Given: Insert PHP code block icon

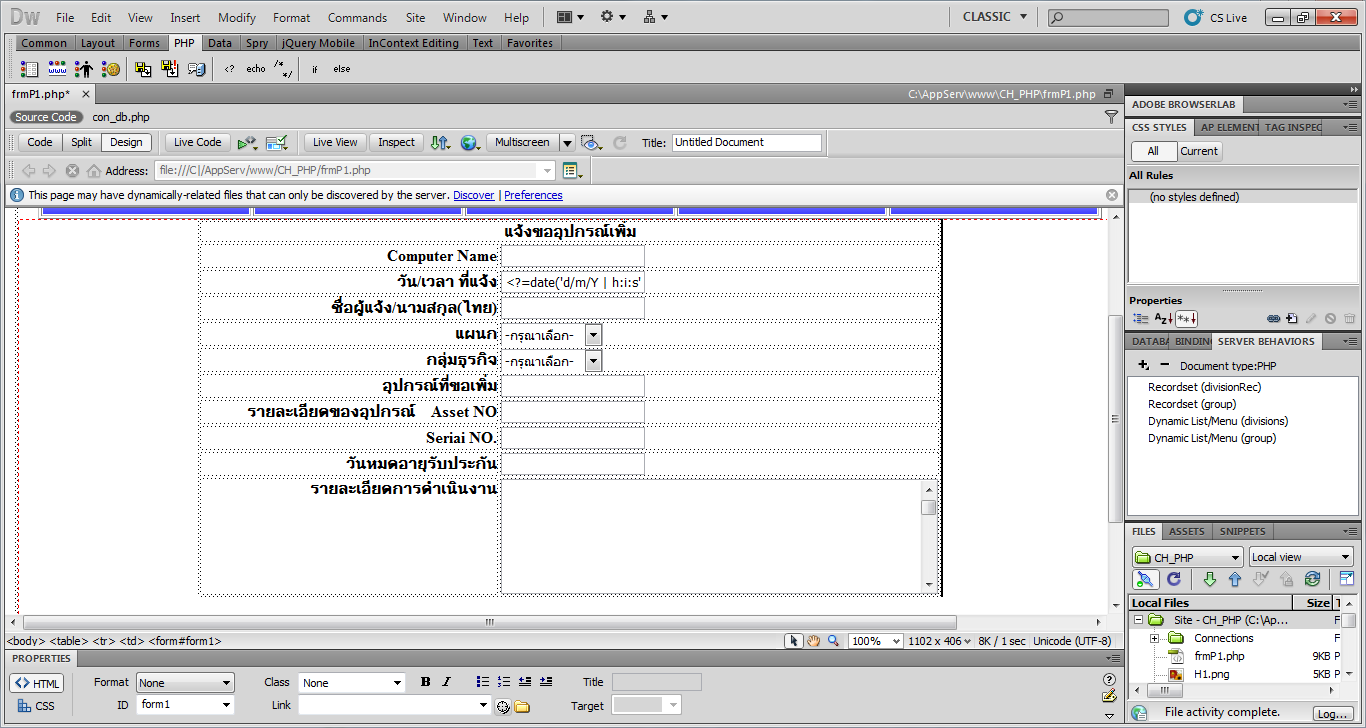Looking at the screenshot, I should 229,69.
